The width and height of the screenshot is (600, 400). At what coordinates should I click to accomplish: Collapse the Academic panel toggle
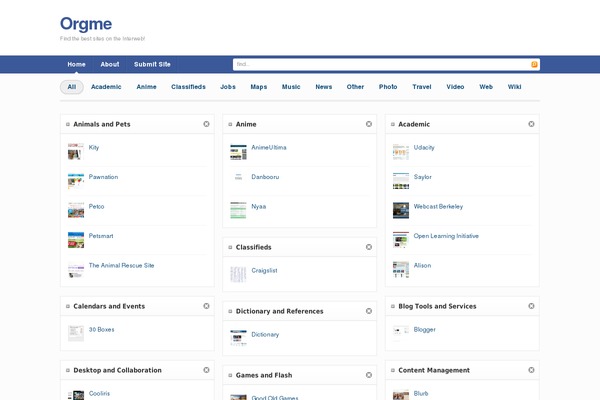tap(393, 124)
